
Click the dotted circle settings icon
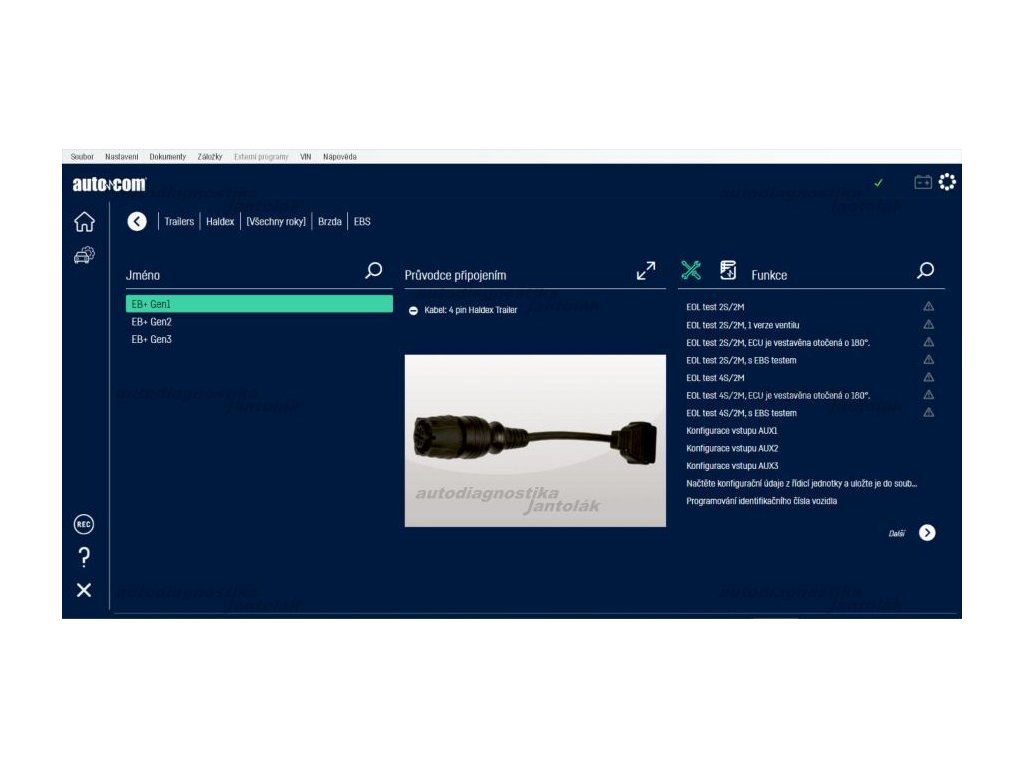pos(947,182)
